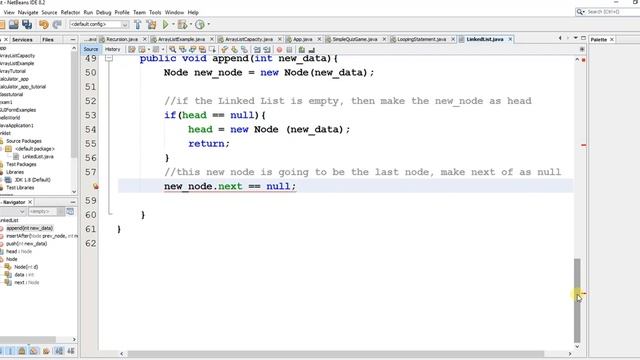Click the Shift Line Right editor icon
The width and height of the screenshot is (640, 360).
[x=267, y=49]
